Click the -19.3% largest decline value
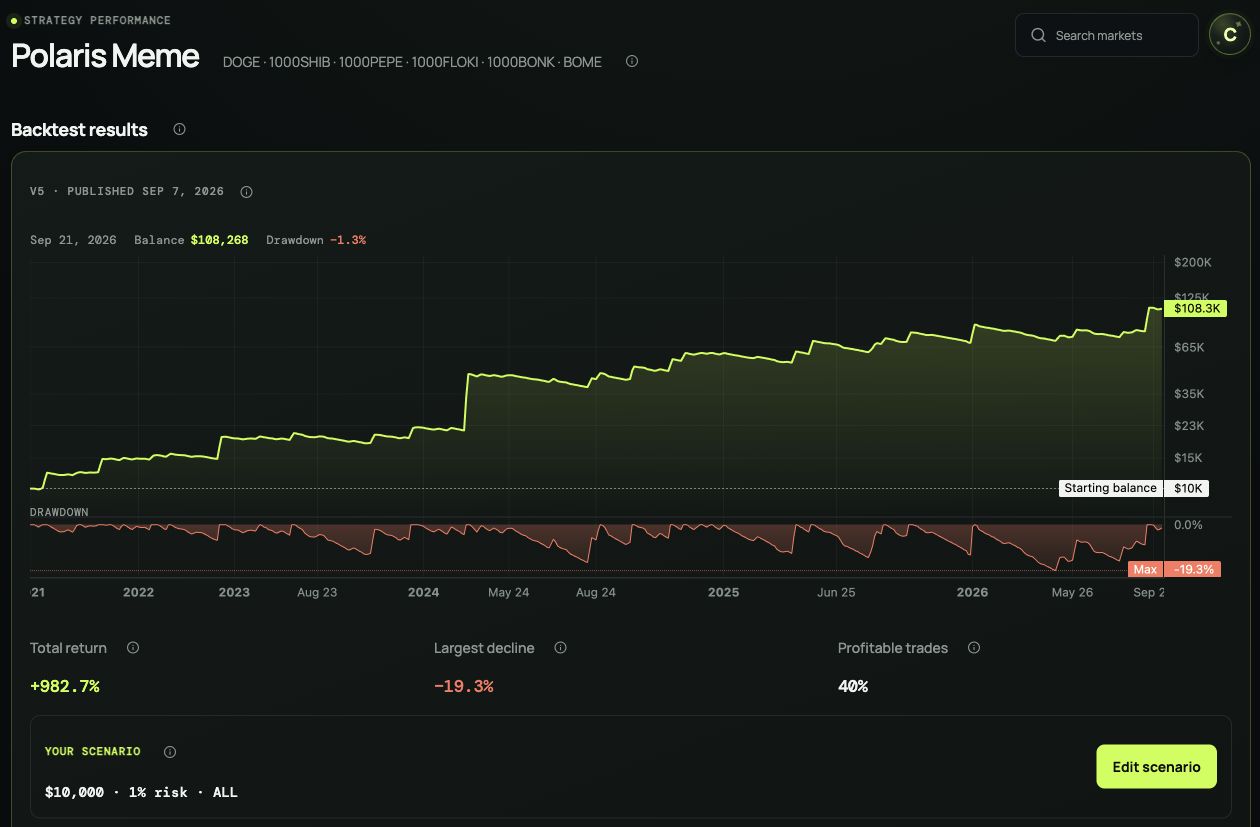Screen dimensions: 1260x827 click(x=463, y=686)
